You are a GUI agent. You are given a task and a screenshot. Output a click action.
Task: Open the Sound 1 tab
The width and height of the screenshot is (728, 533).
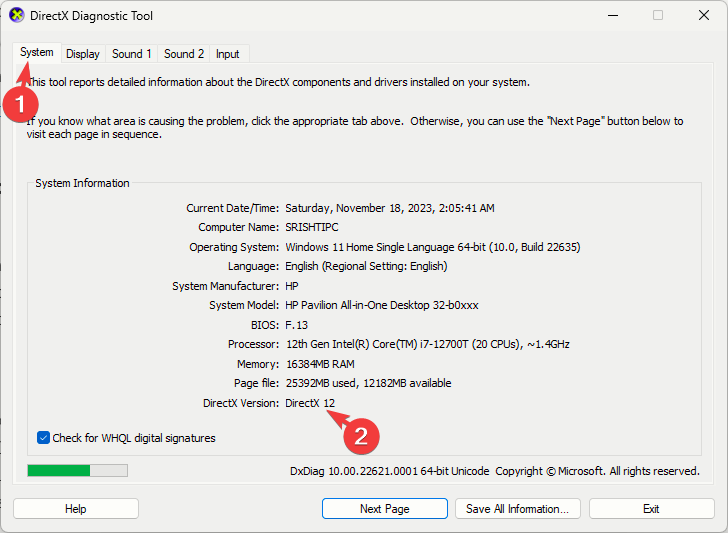point(132,54)
